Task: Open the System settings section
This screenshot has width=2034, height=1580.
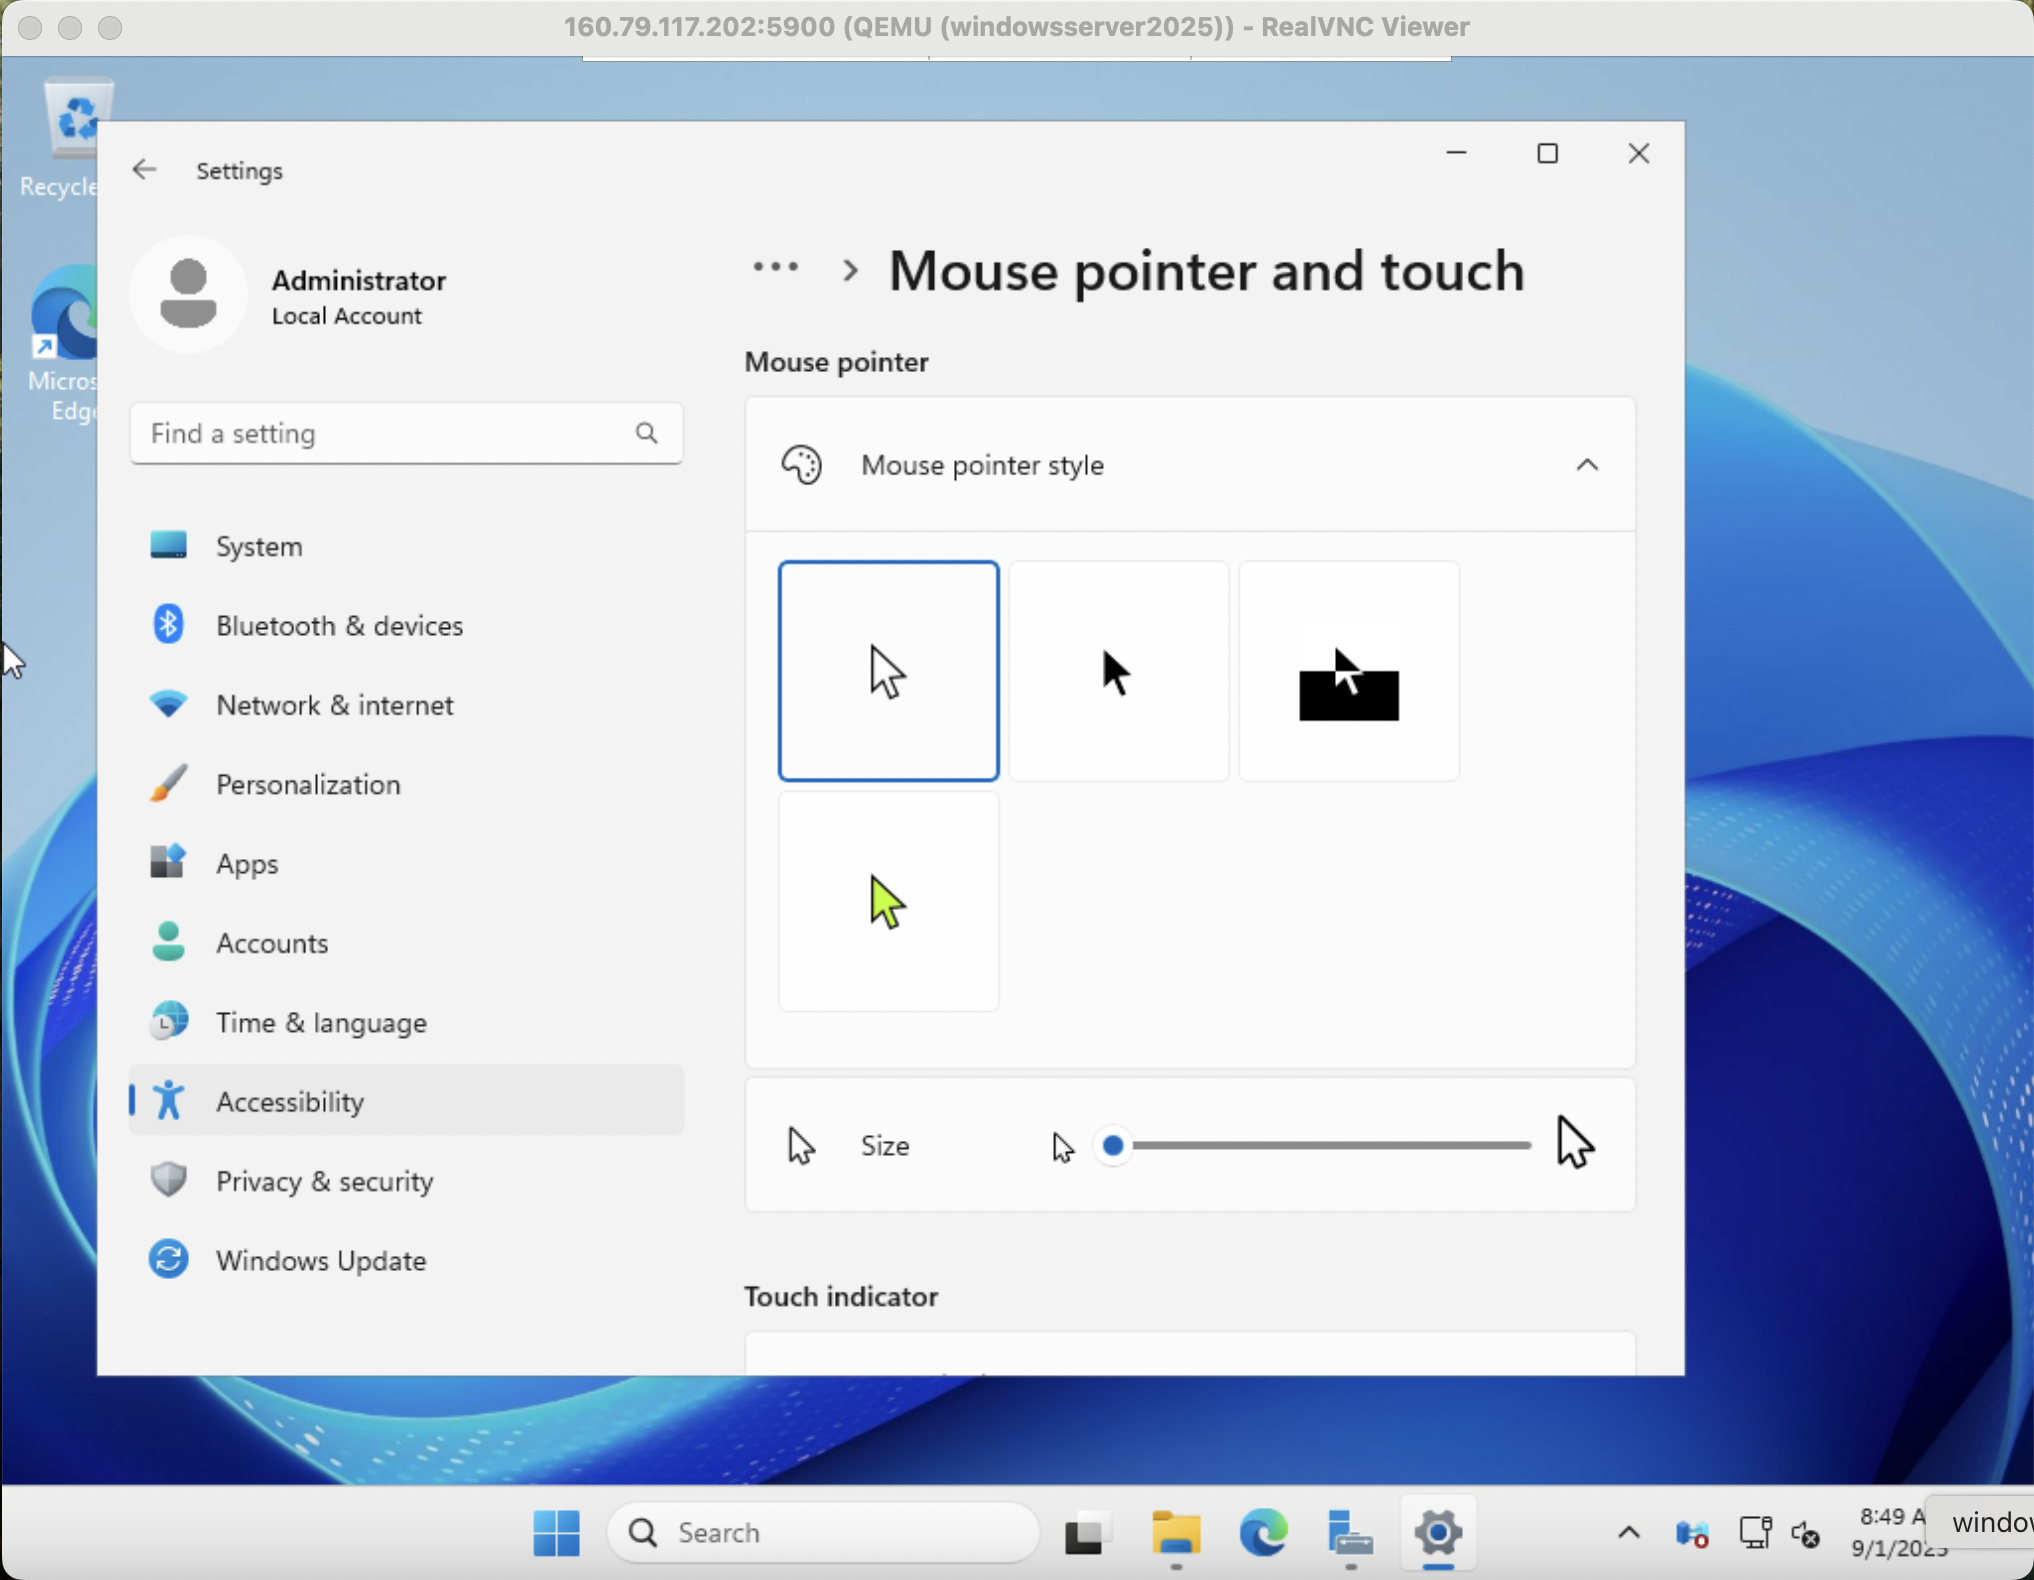Action: pos(259,546)
